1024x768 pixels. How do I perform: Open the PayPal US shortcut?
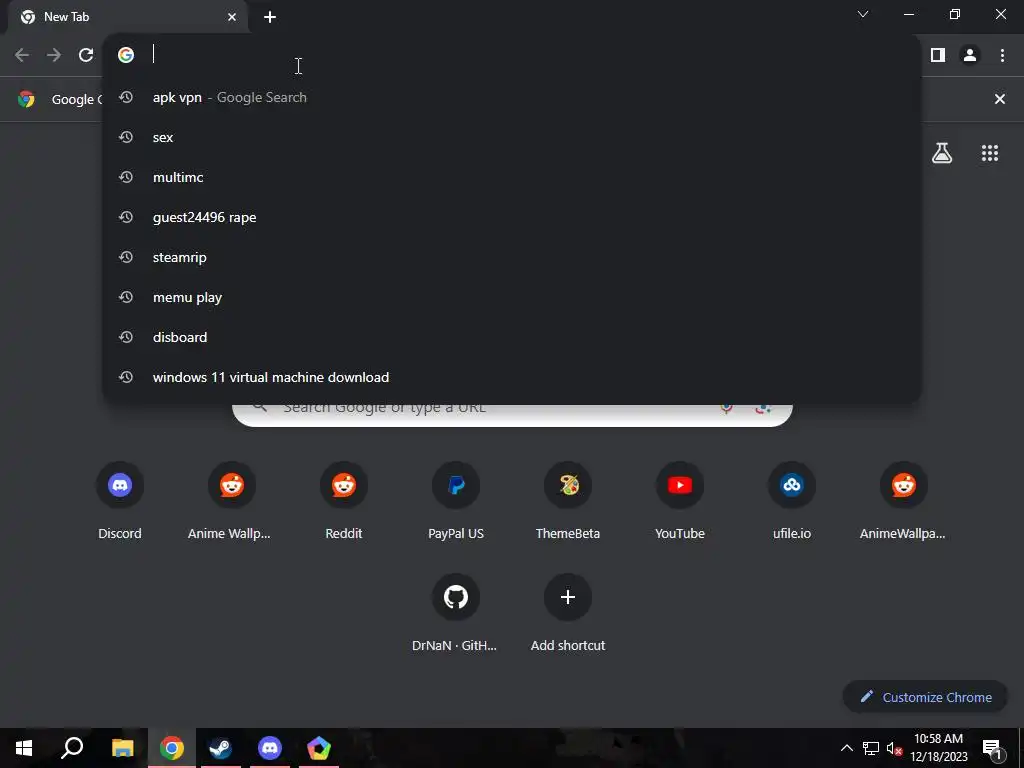tap(456, 502)
